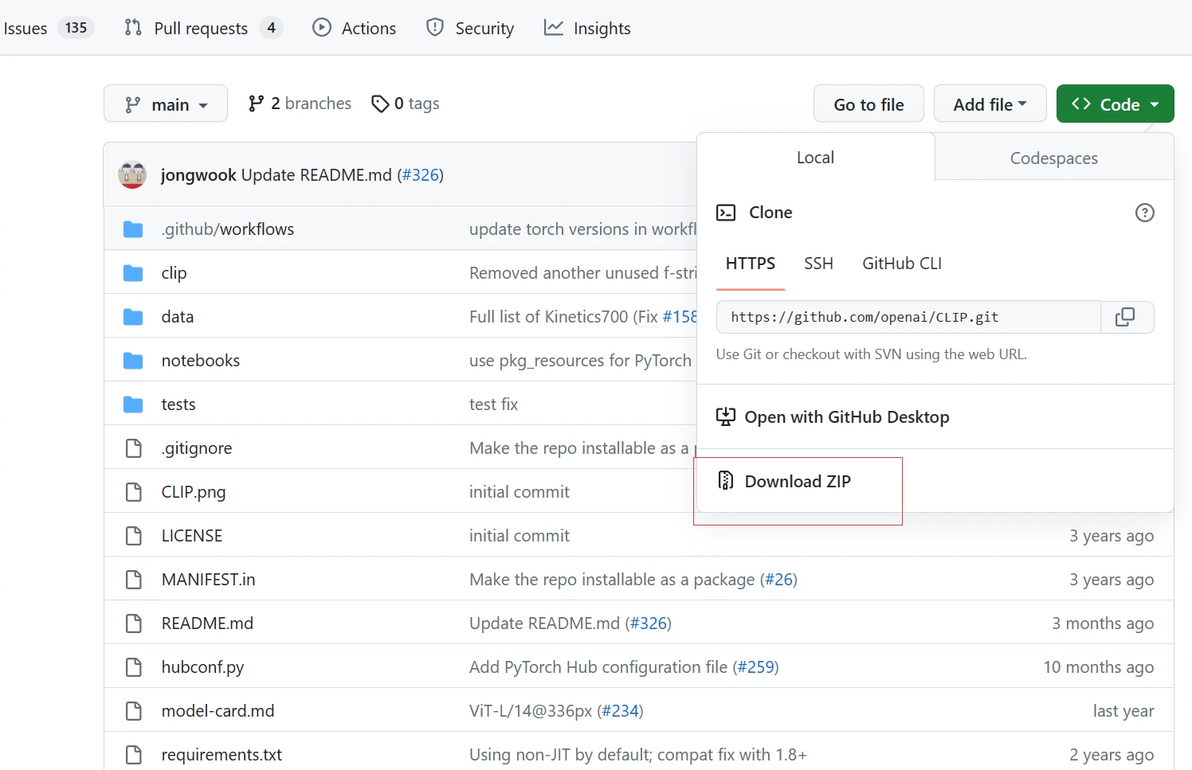Screen dimensions: 1192x770
Task: Click the Open with GitHub Desktop icon
Action: click(x=726, y=417)
